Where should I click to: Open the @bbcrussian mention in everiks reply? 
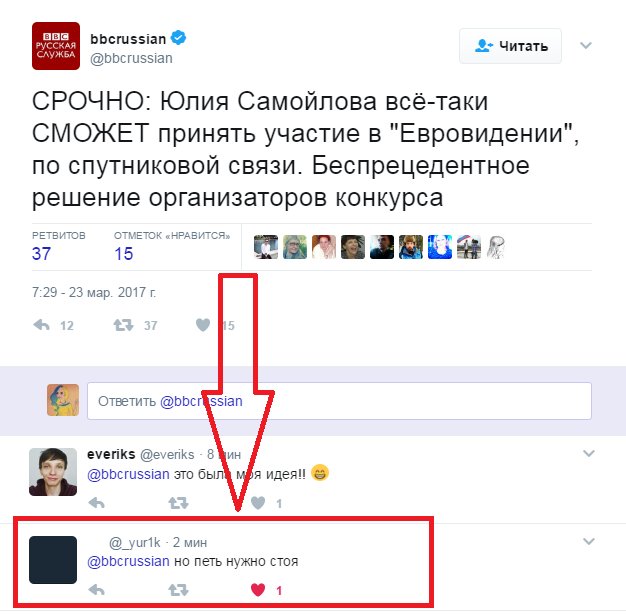(x=128, y=474)
